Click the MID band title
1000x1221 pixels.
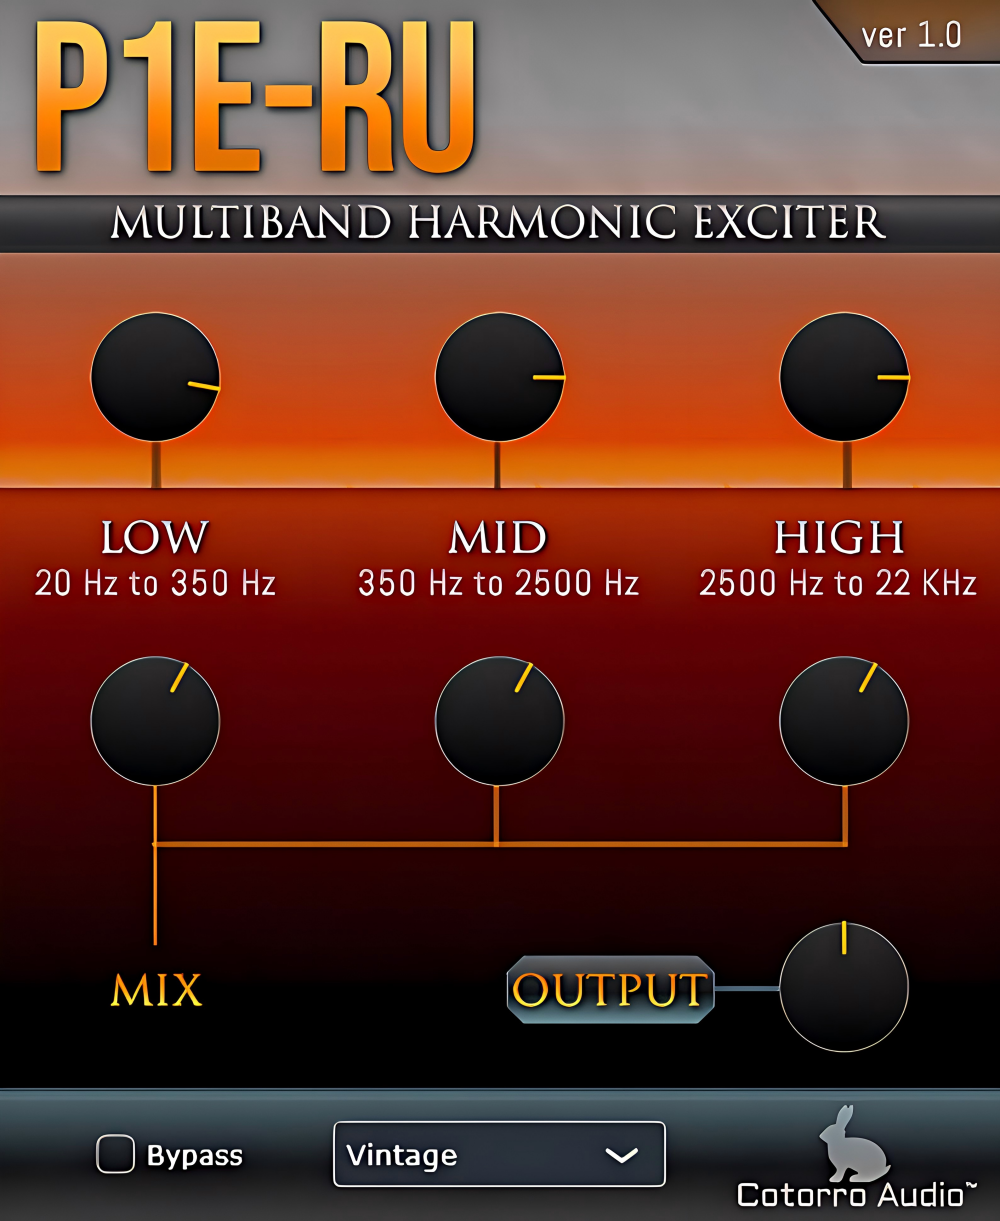point(498,538)
